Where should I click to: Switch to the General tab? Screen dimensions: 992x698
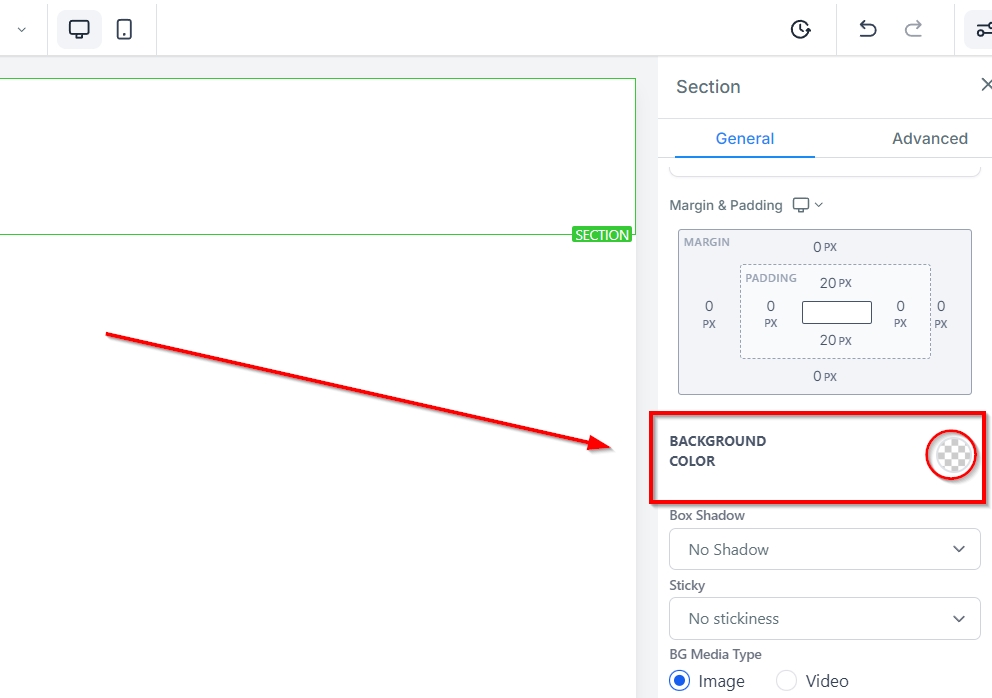745,139
